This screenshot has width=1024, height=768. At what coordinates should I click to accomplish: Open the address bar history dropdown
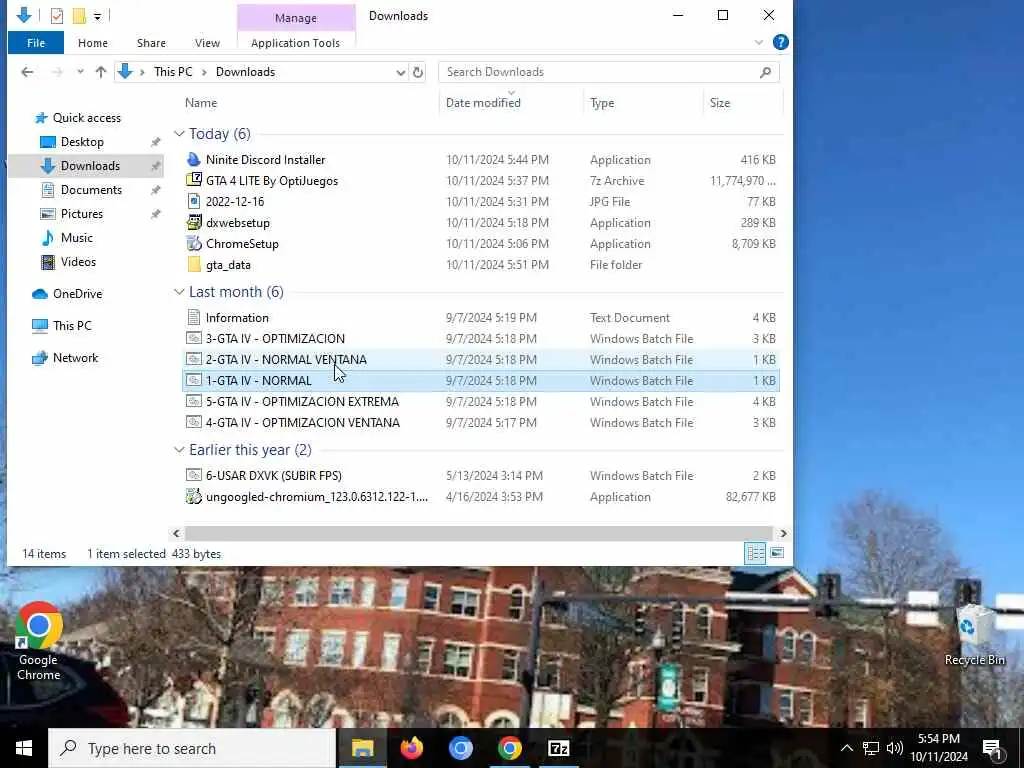click(400, 72)
